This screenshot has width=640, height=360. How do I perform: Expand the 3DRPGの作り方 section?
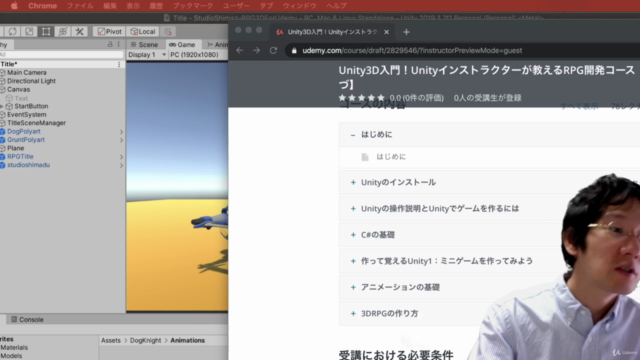tap(353, 313)
